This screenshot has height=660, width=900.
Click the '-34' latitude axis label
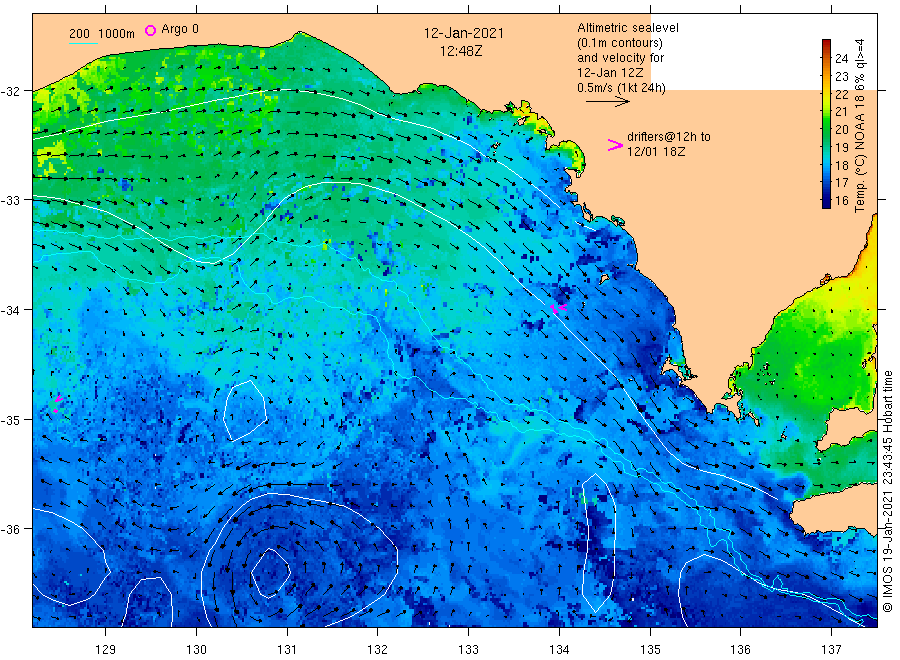click(10, 310)
